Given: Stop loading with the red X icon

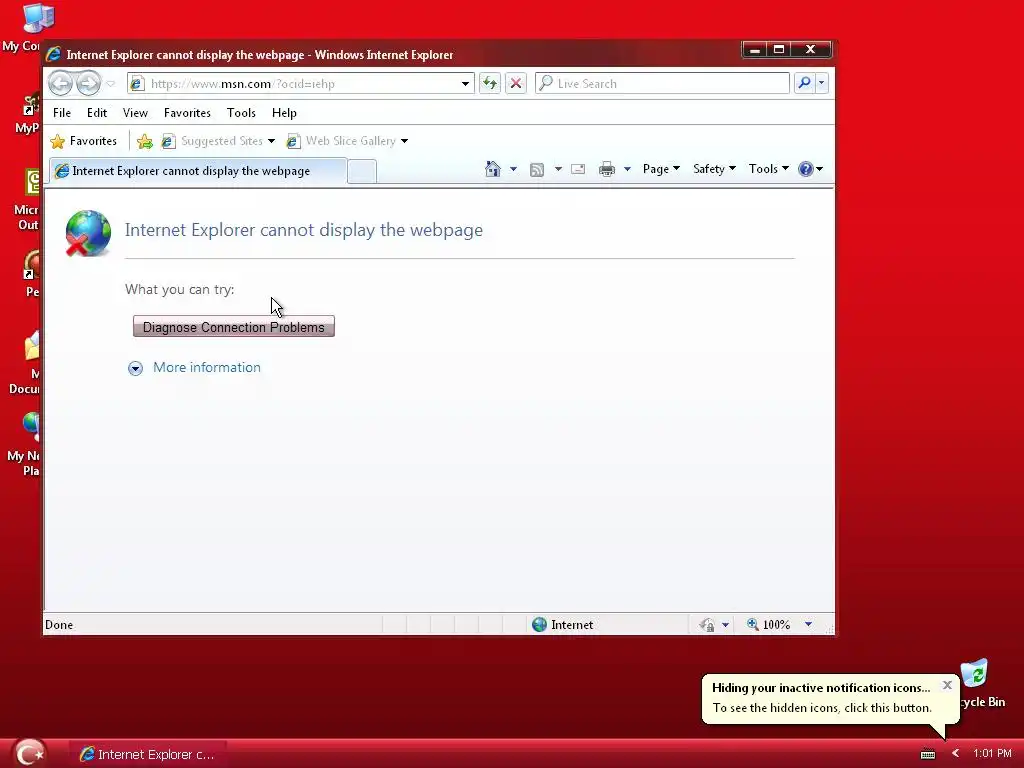Looking at the screenshot, I should point(516,83).
